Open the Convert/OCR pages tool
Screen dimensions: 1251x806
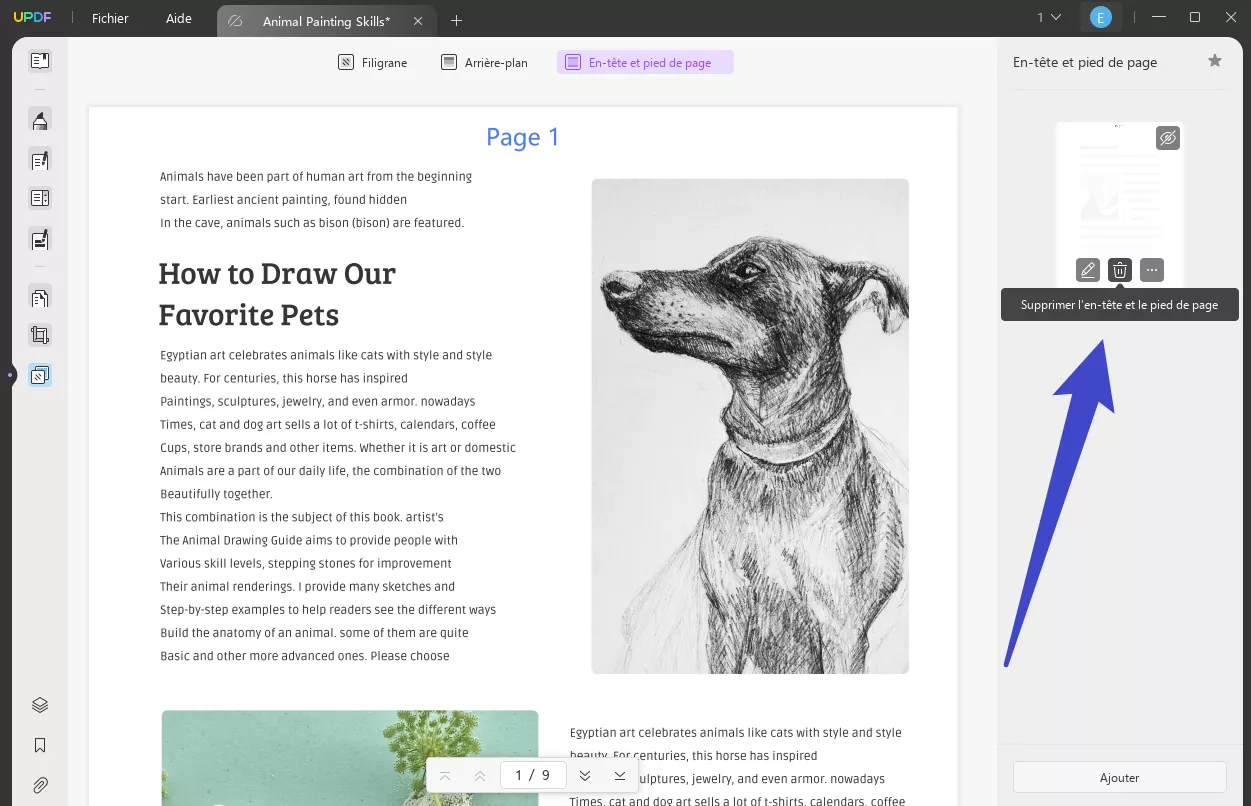pos(40,297)
